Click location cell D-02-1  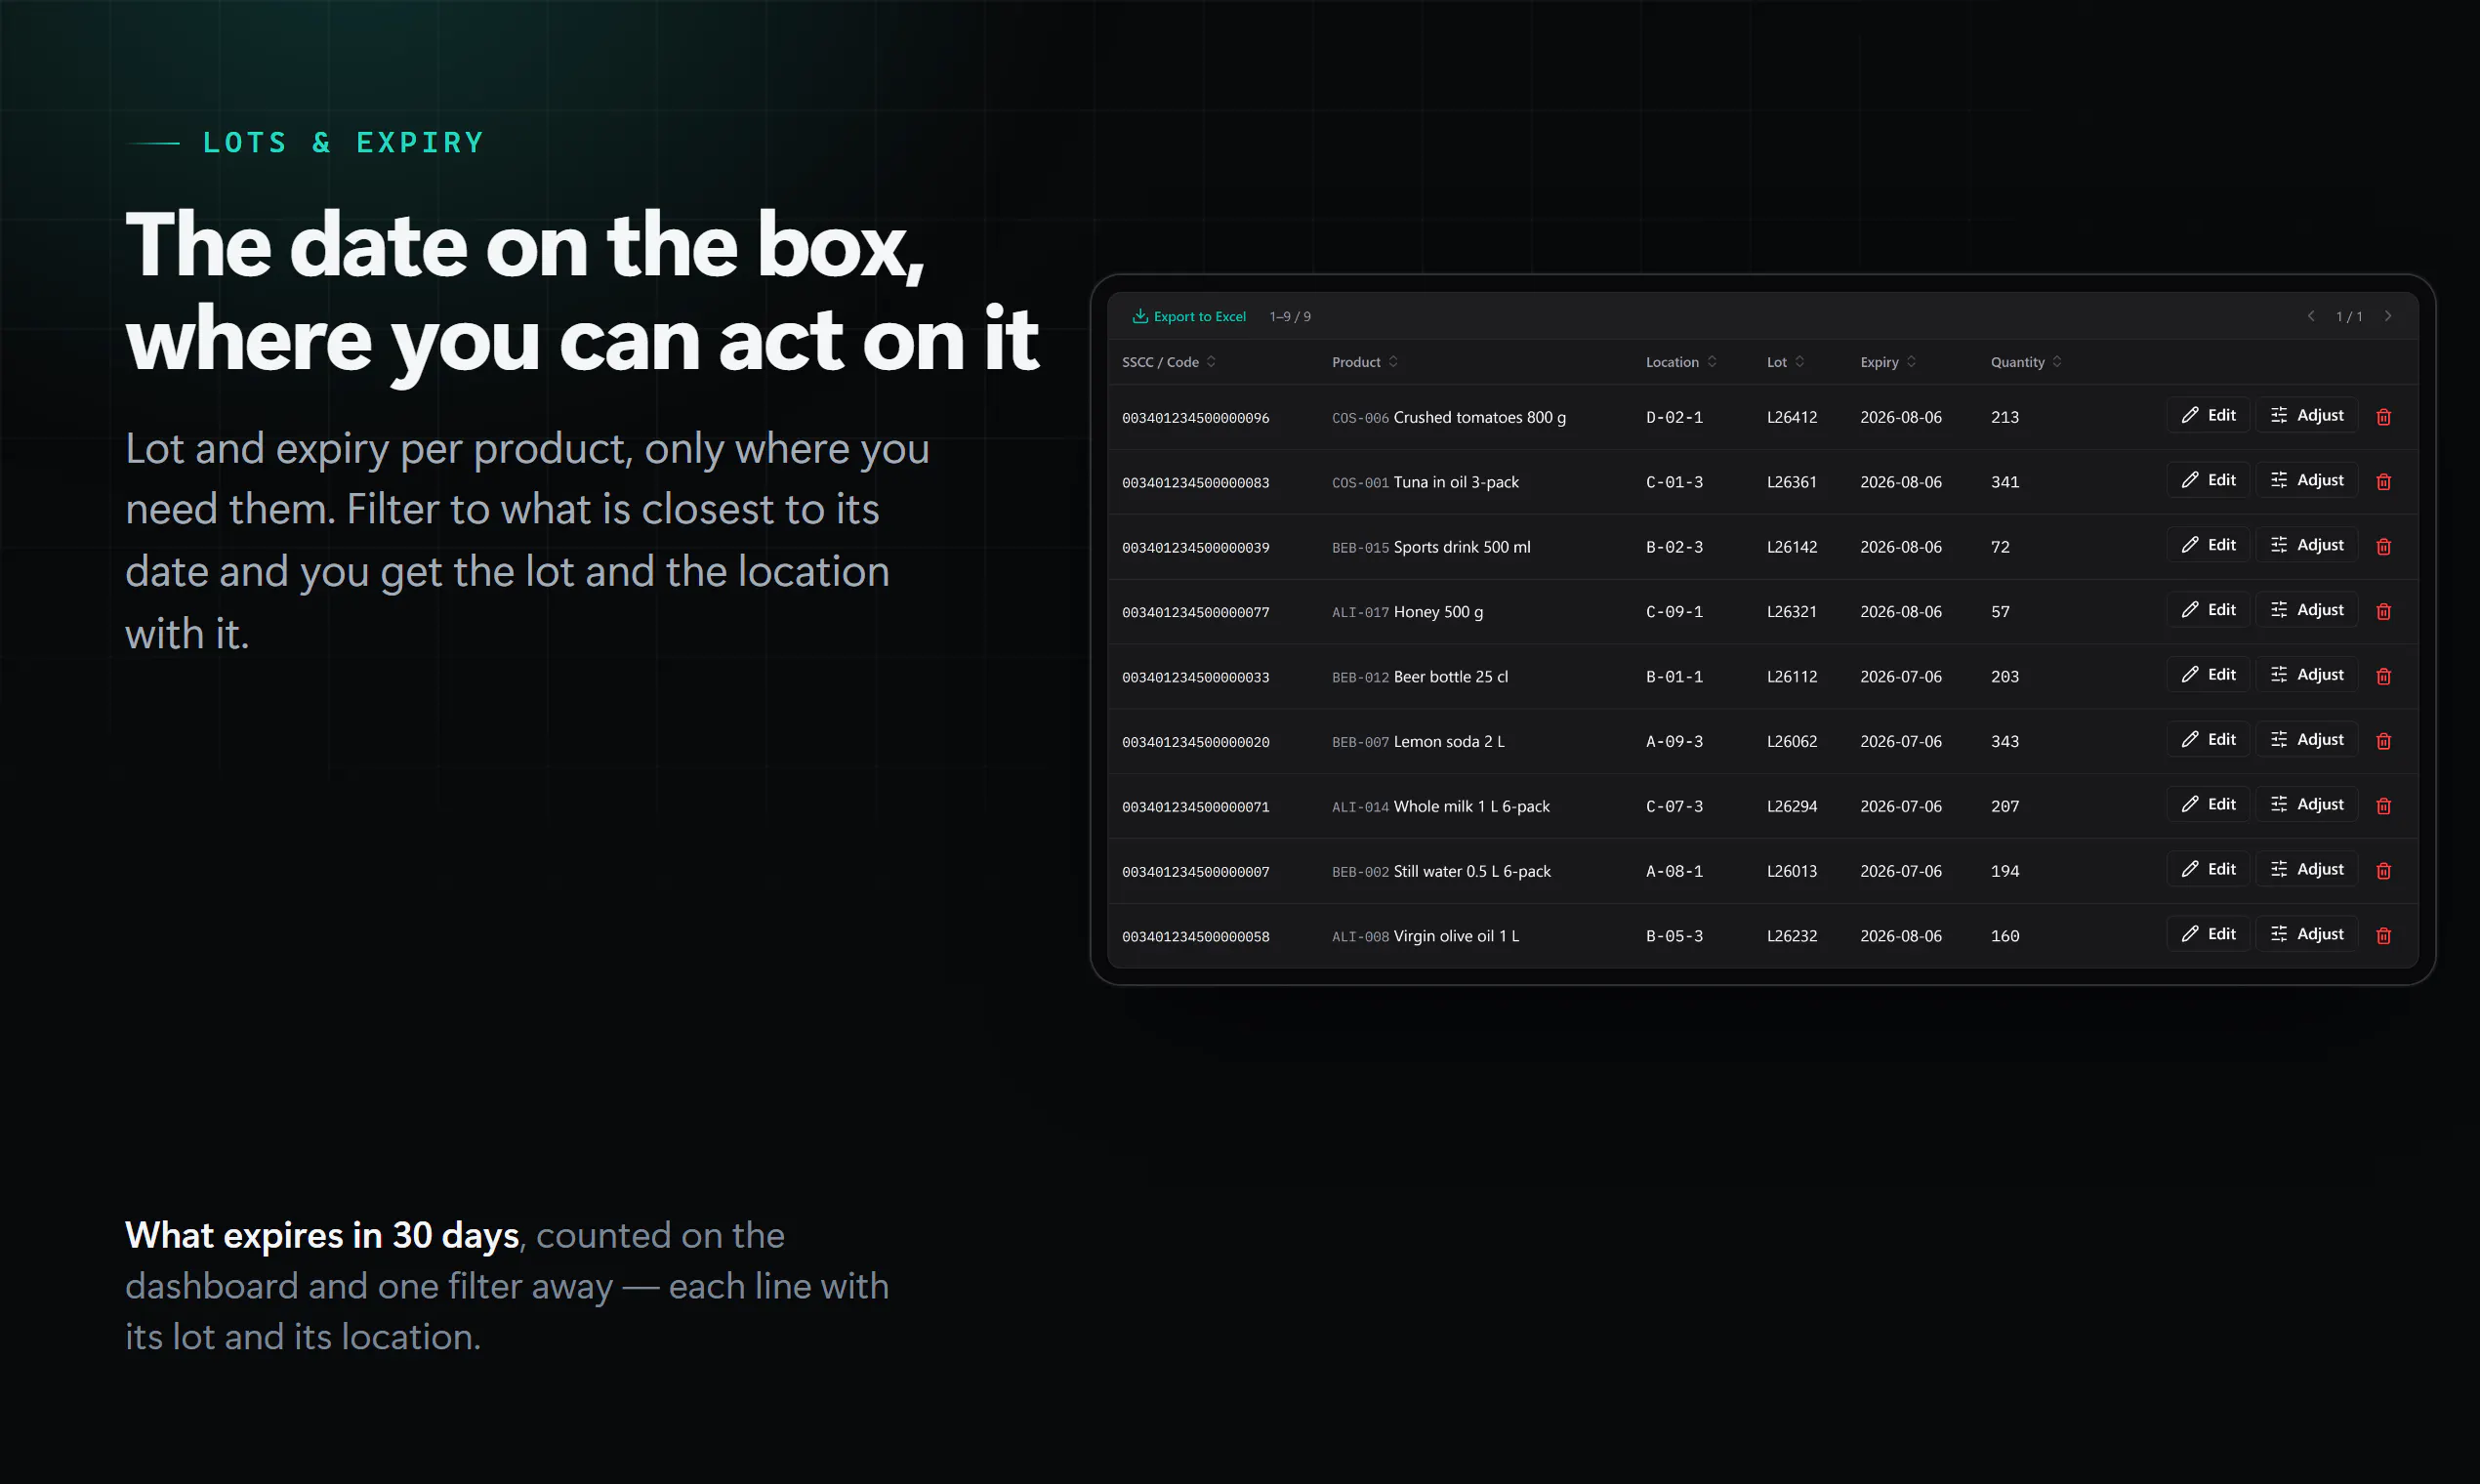[x=1674, y=417]
